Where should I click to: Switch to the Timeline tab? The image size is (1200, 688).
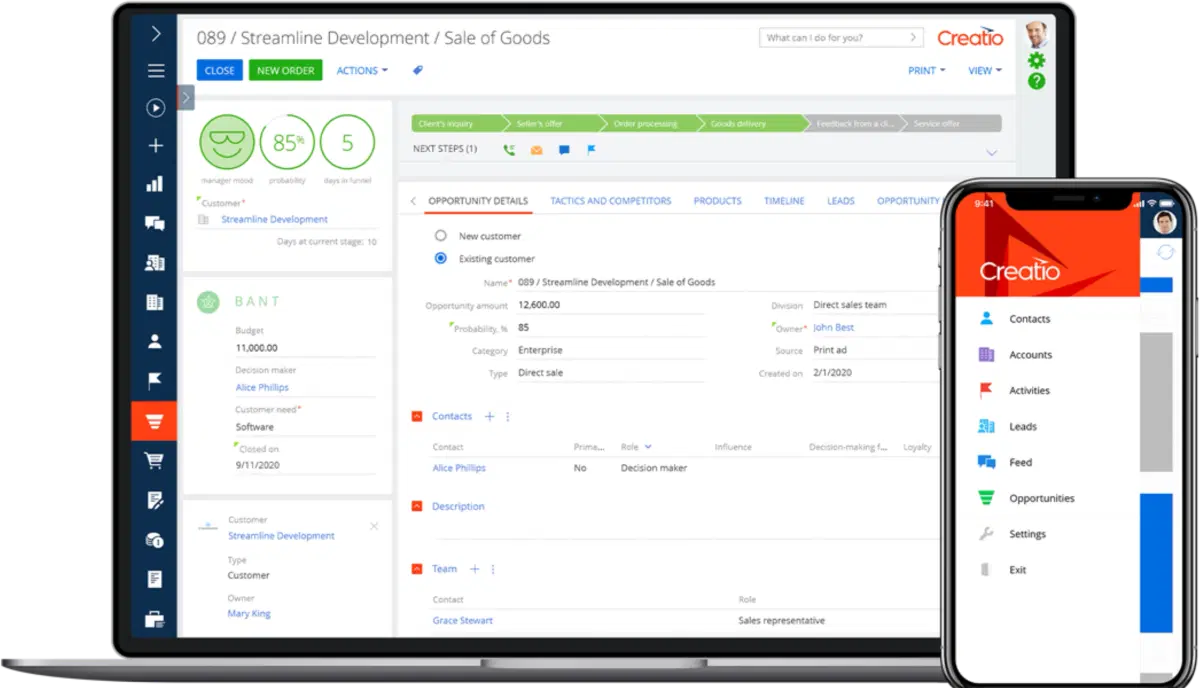(x=784, y=201)
